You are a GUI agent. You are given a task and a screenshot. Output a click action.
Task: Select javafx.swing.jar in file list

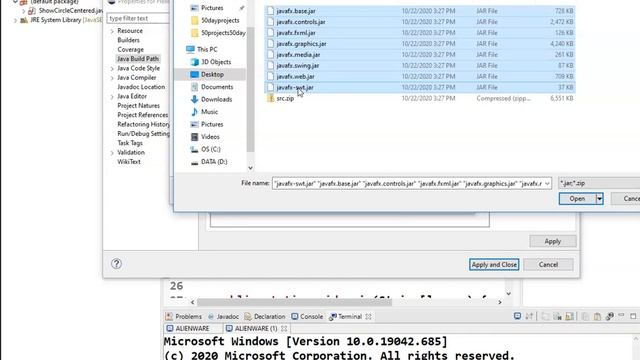[419, 66]
